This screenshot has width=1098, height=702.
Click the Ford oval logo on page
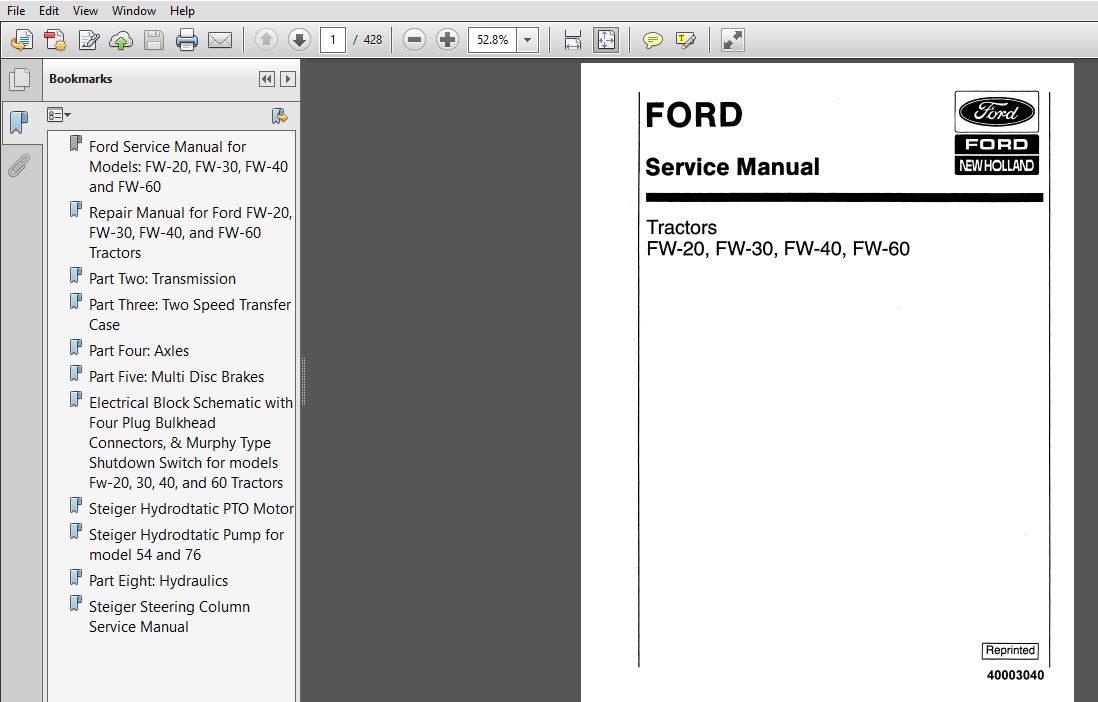tap(996, 111)
